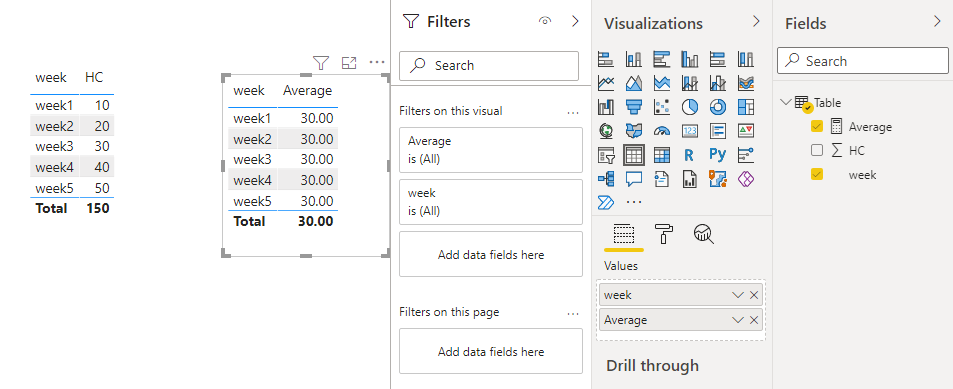Select the Map globe visual
This screenshot has height=389, width=953.
coord(605,131)
